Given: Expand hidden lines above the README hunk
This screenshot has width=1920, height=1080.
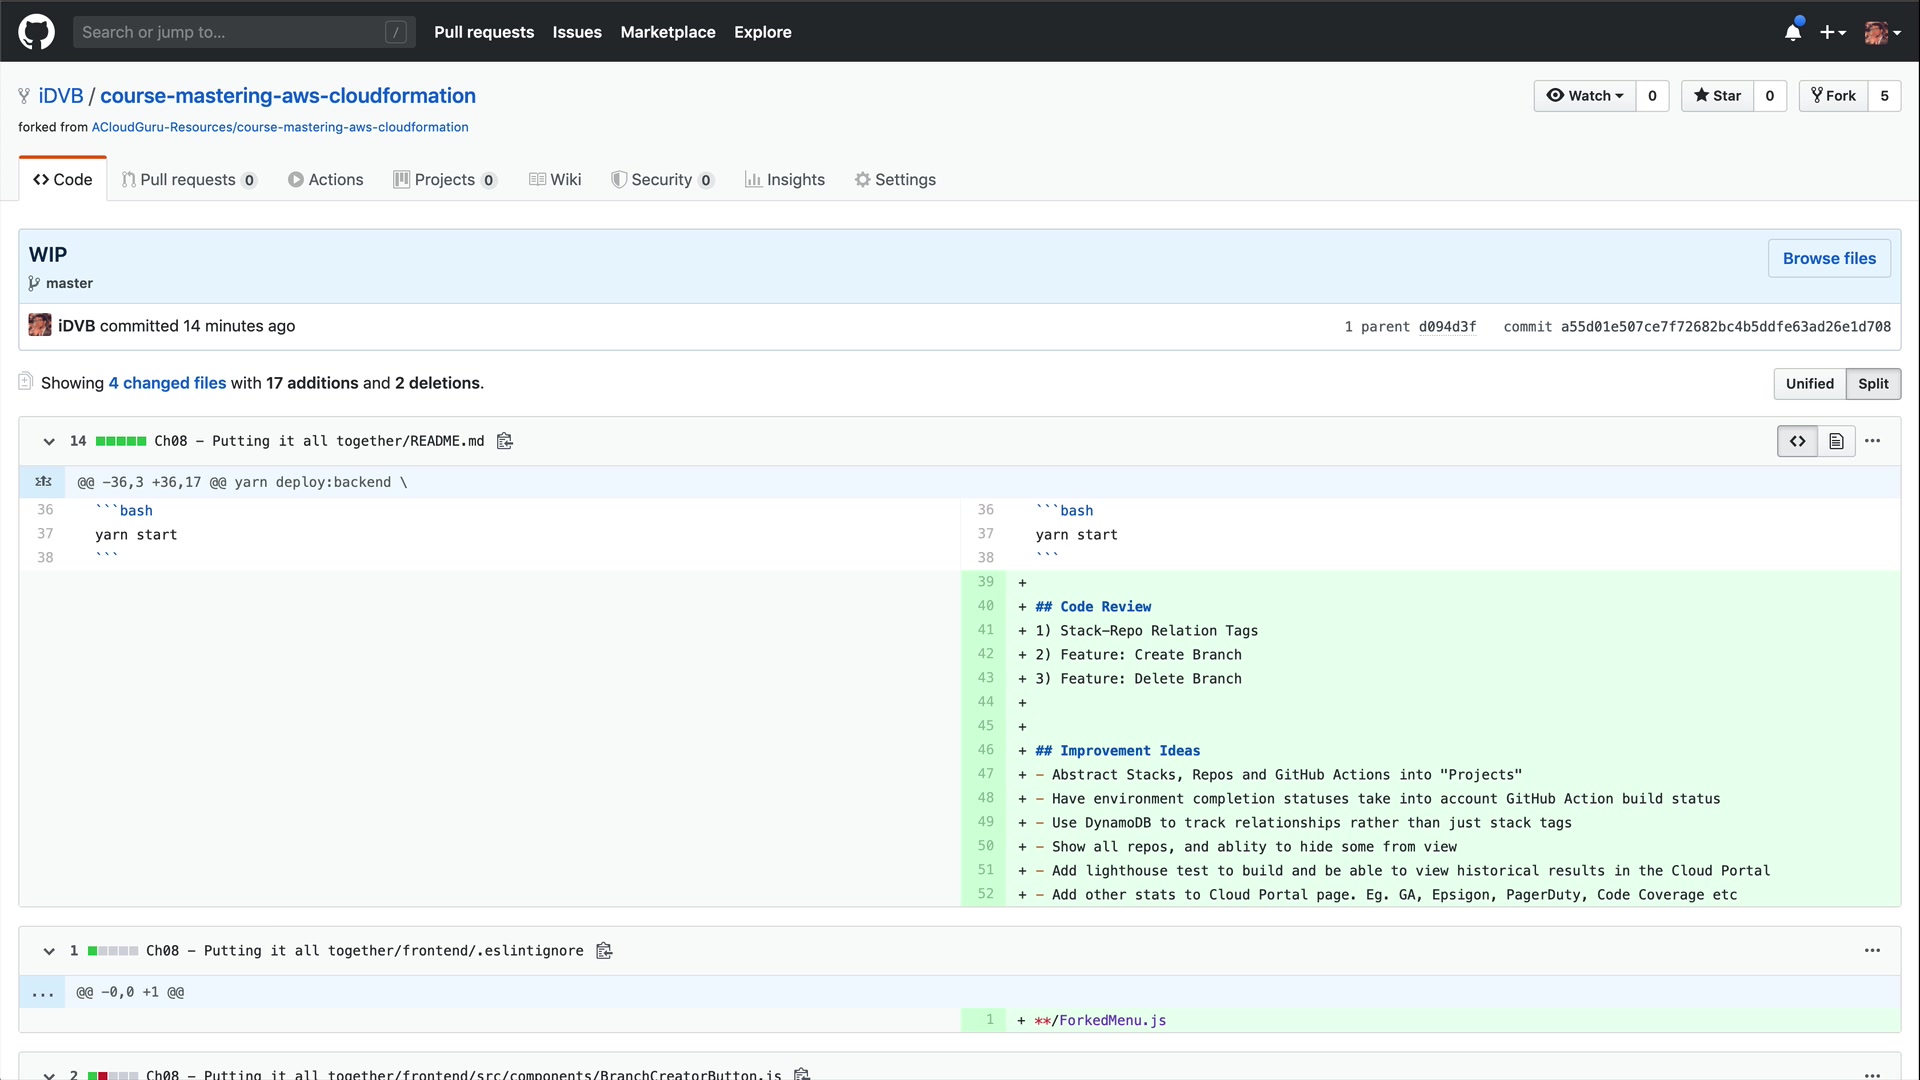Looking at the screenshot, I should tap(43, 482).
